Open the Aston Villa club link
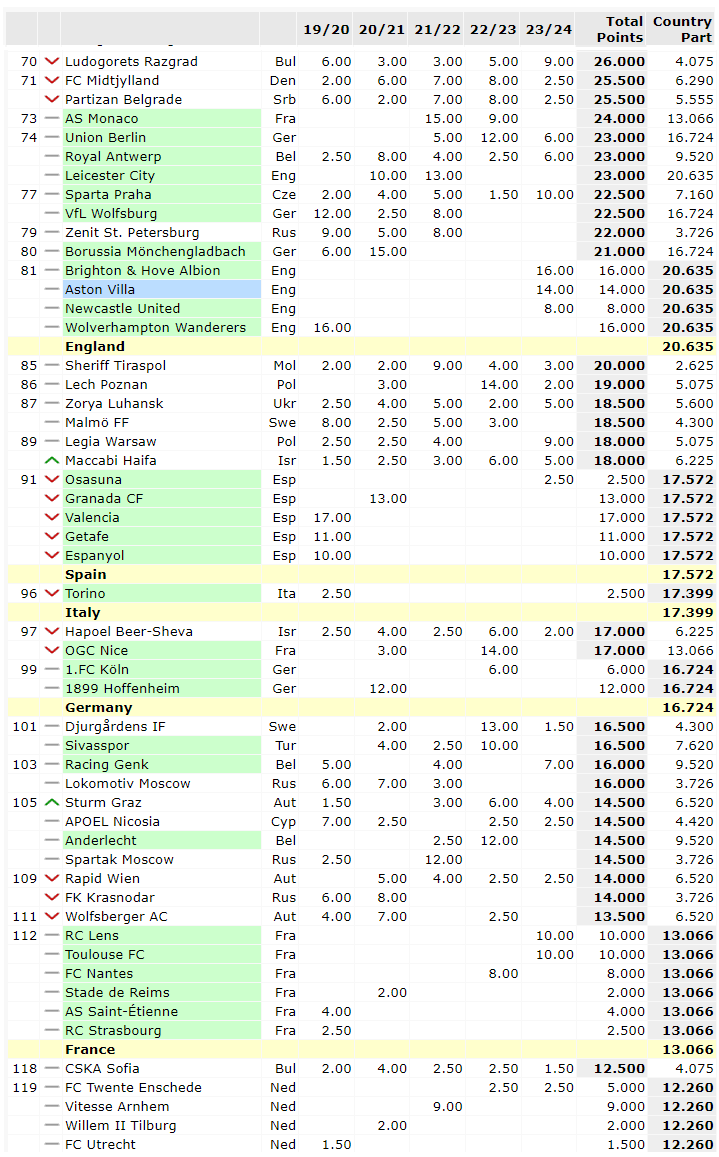This screenshot has width=719, height=1157. (100, 289)
